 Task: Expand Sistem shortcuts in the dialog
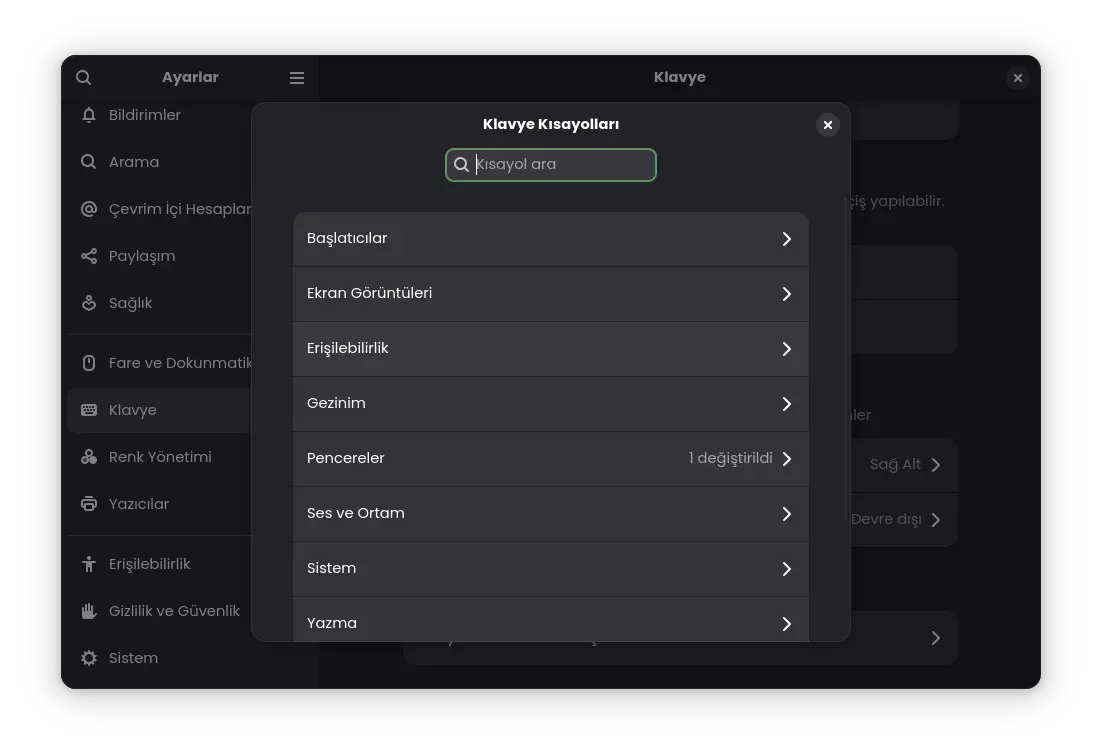(x=551, y=568)
